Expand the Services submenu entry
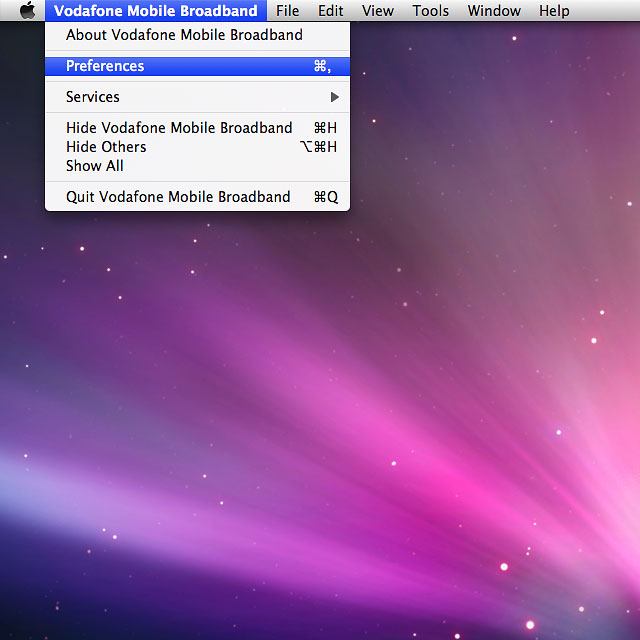Screen dimensions: 640x640 pyautogui.click(x=93, y=97)
